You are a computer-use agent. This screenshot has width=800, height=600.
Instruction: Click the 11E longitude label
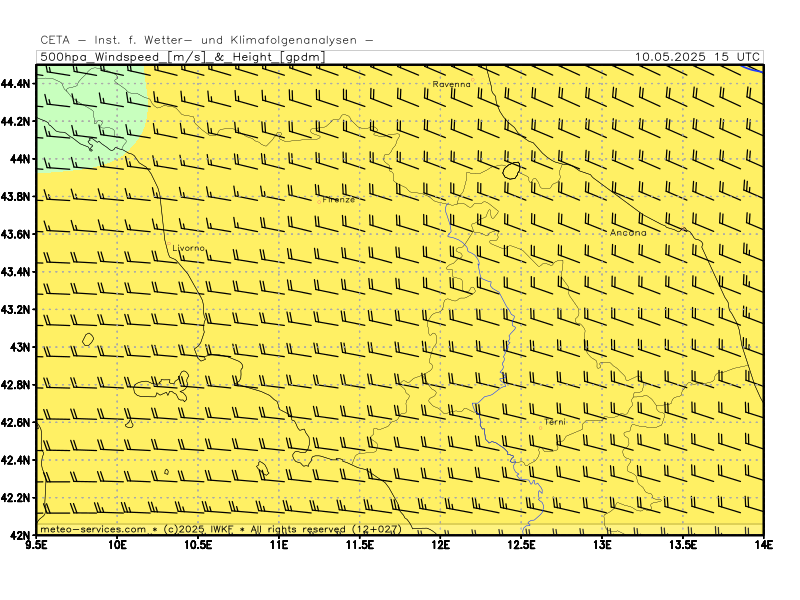tap(279, 545)
